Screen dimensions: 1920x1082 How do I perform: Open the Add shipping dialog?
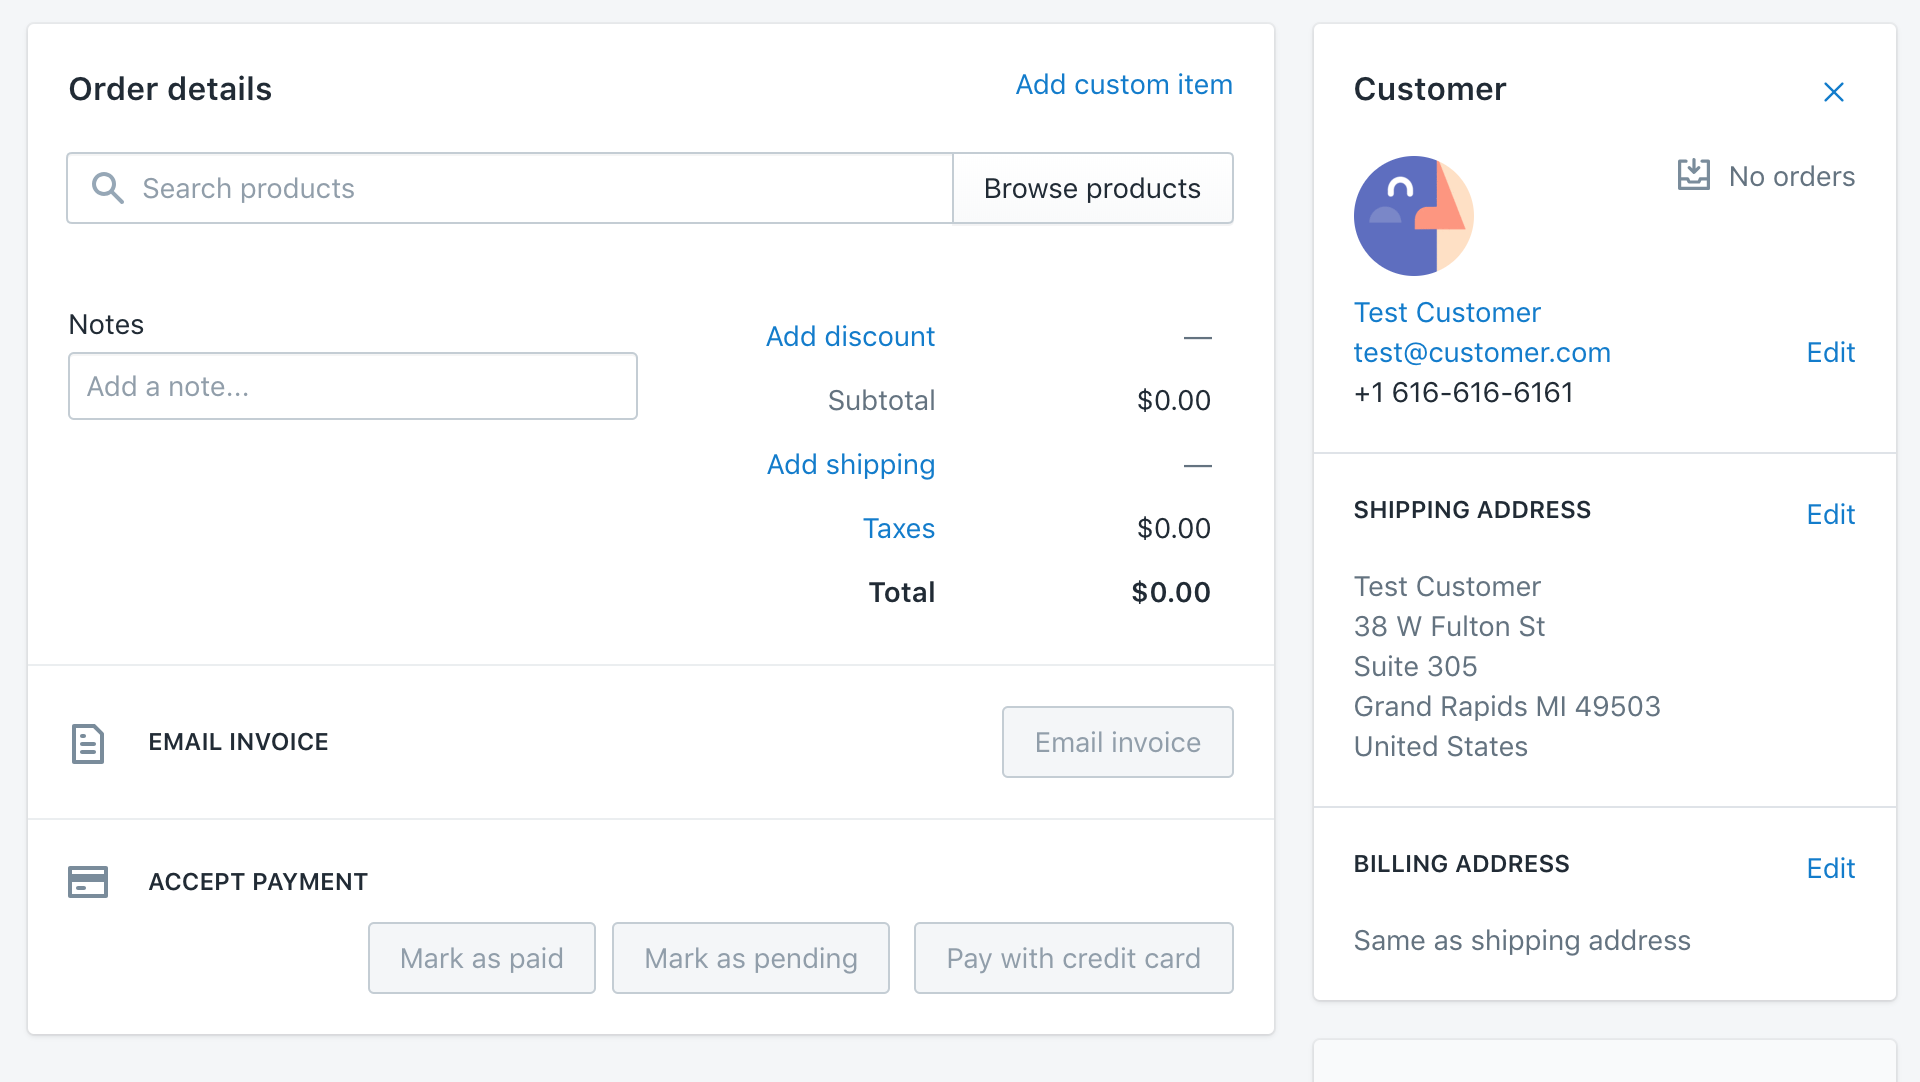click(x=851, y=464)
